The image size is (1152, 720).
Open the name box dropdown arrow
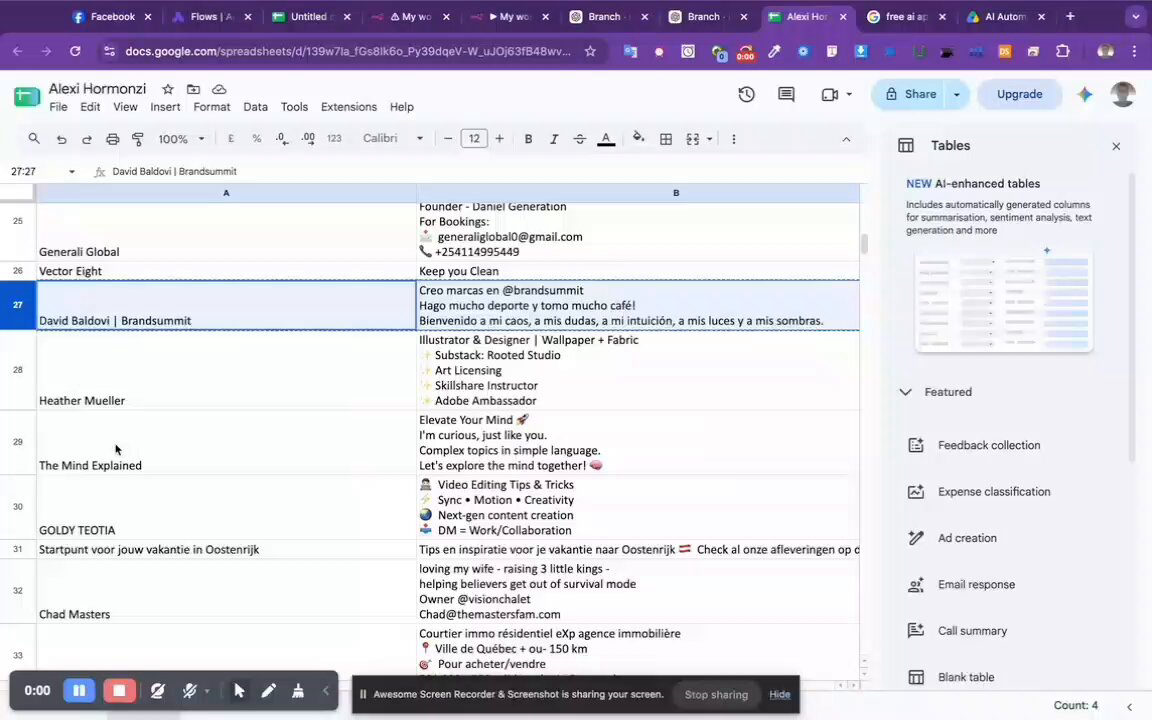71,171
